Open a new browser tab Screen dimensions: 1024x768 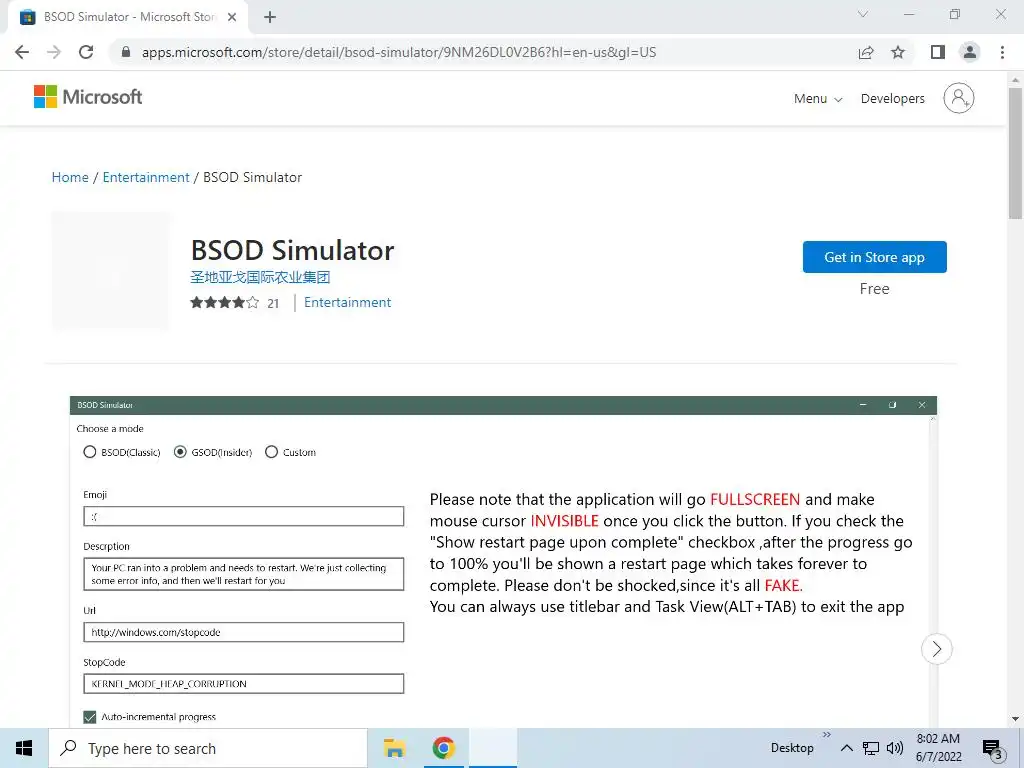coord(270,17)
